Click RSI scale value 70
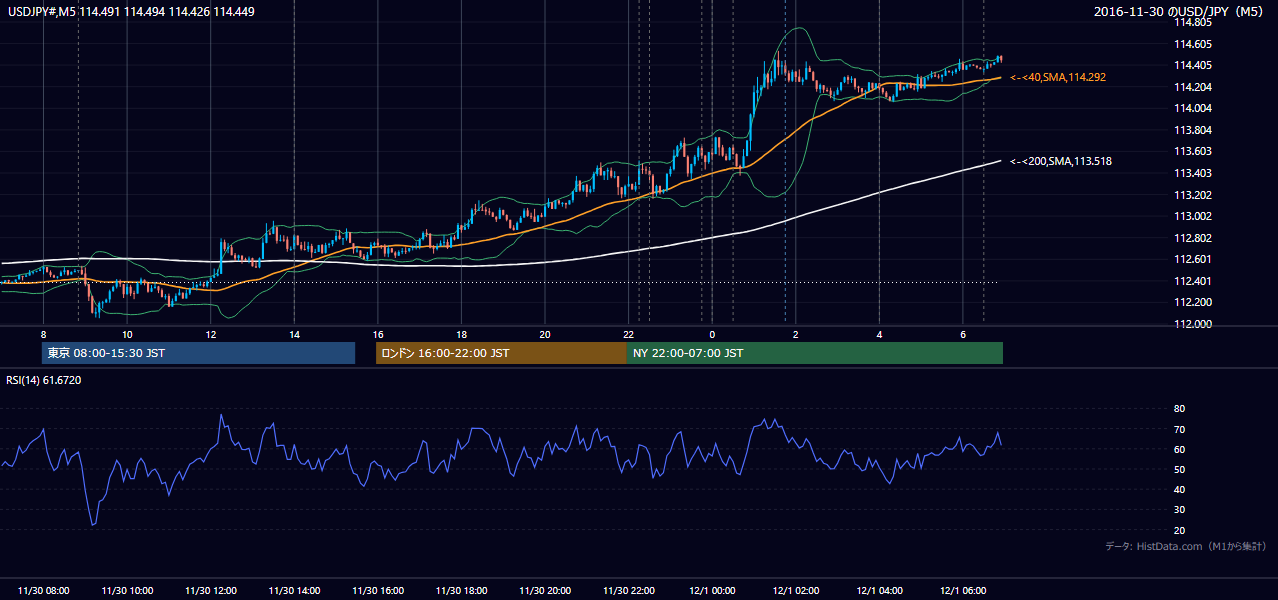The image size is (1278, 600). click(x=1179, y=429)
